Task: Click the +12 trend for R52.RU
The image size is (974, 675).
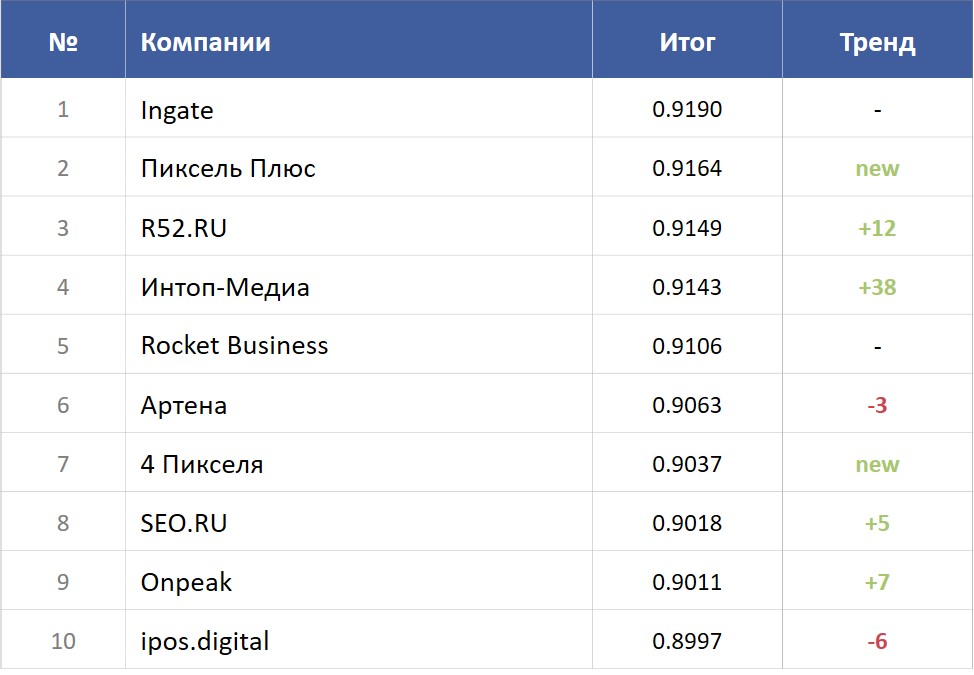Action: (x=877, y=228)
